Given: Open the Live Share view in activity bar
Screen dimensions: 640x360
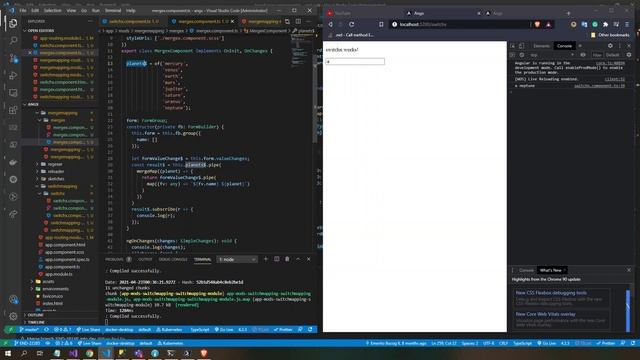Looking at the screenshot, I should (x=13, y=214).
